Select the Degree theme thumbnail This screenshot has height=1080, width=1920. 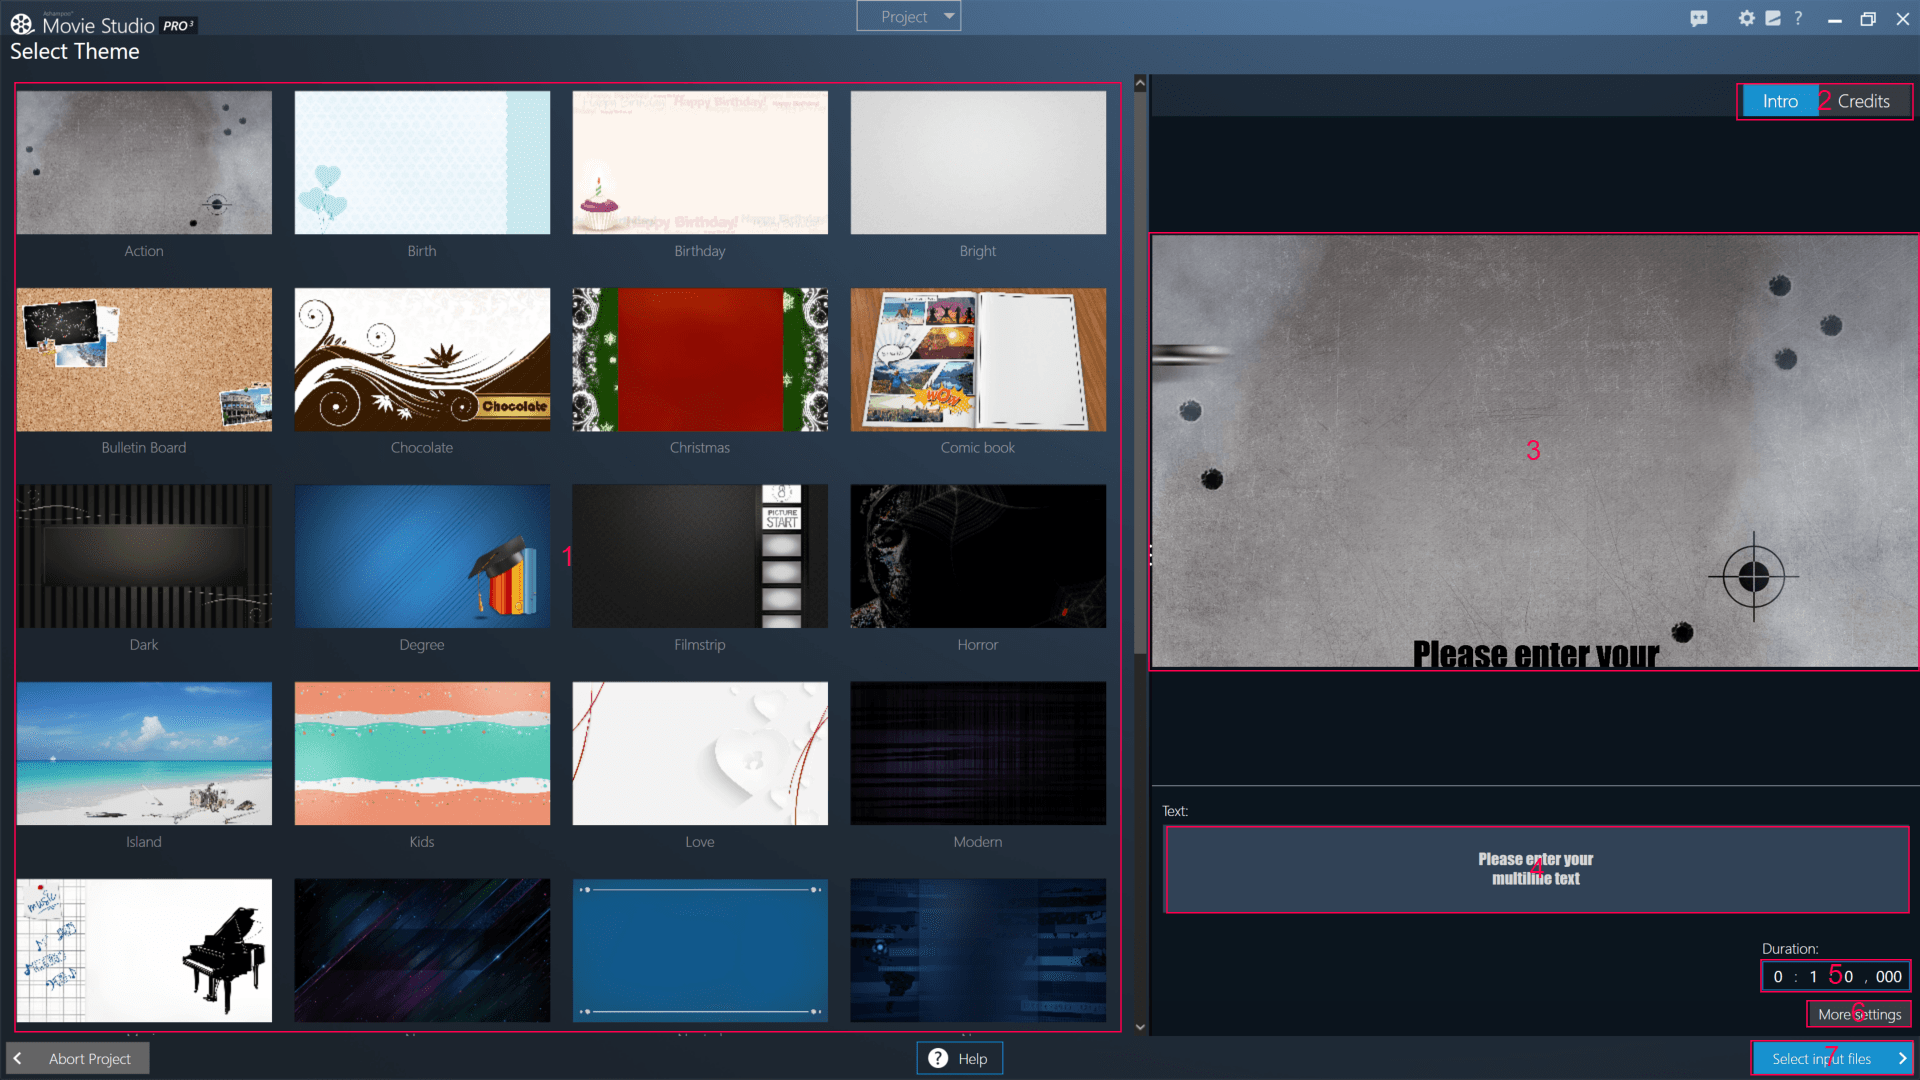point(422,557)
